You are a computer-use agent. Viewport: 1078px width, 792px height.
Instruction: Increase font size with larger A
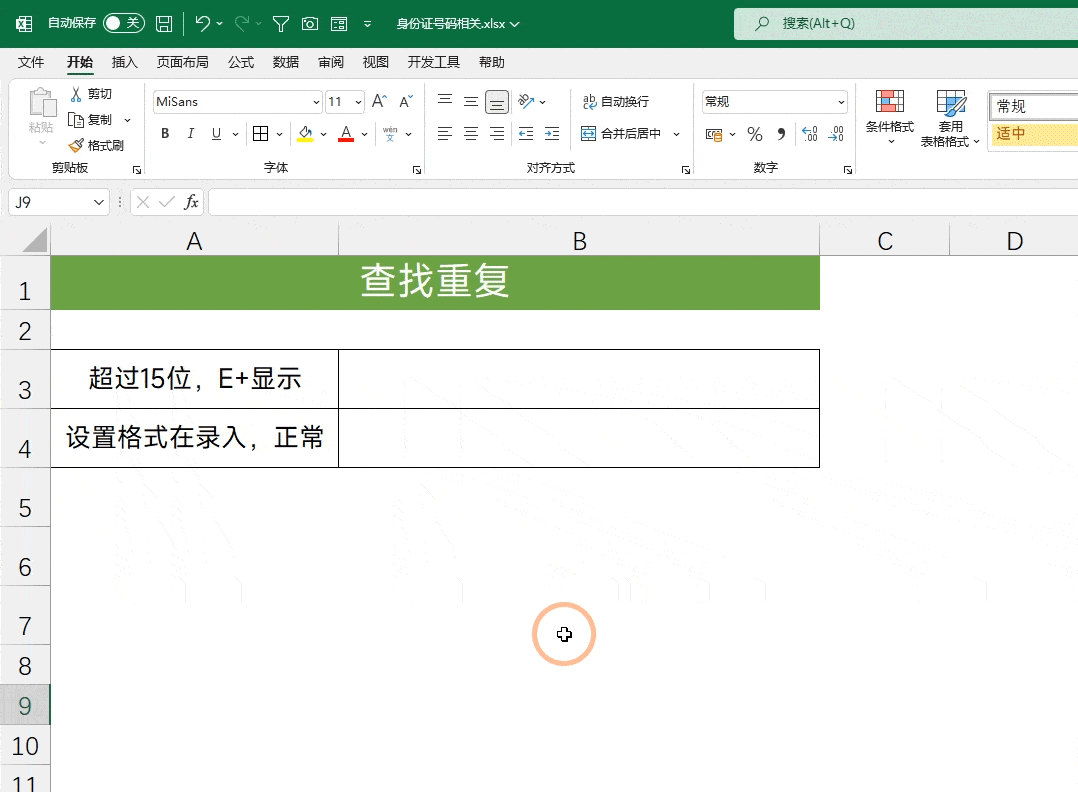(x=379, y=102)
